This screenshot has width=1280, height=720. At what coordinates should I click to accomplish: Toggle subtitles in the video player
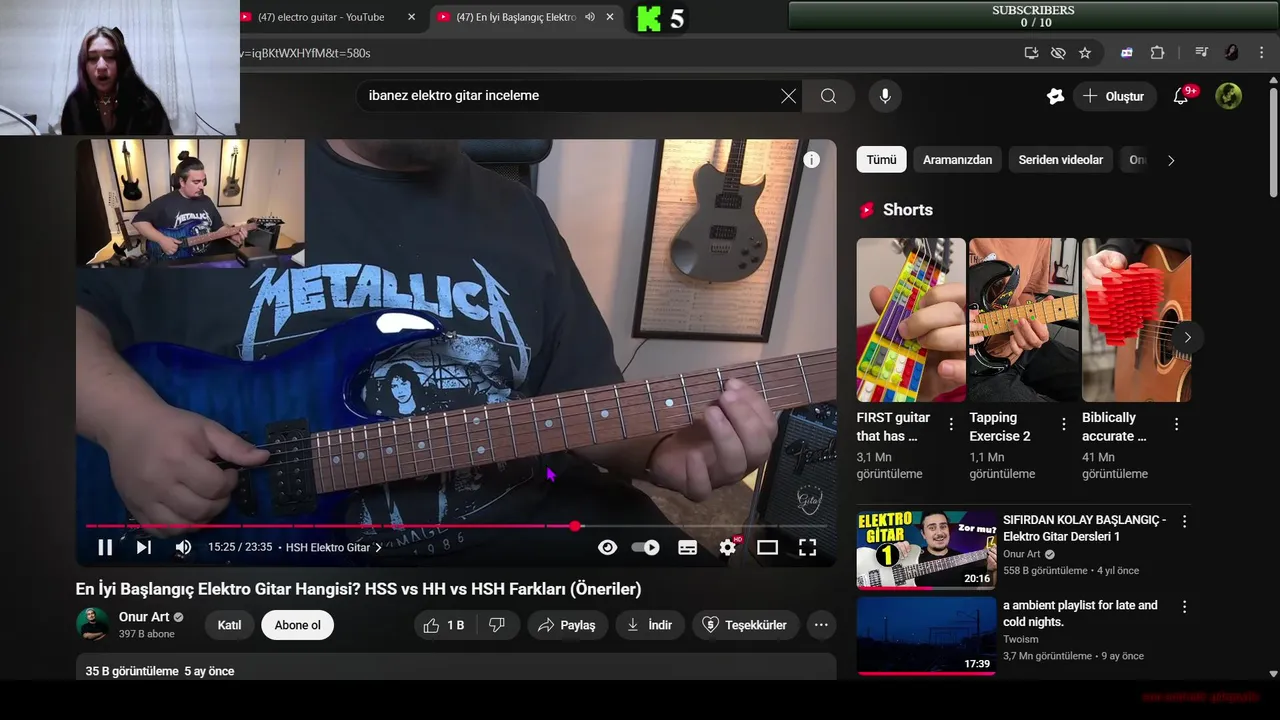[687, 547]
